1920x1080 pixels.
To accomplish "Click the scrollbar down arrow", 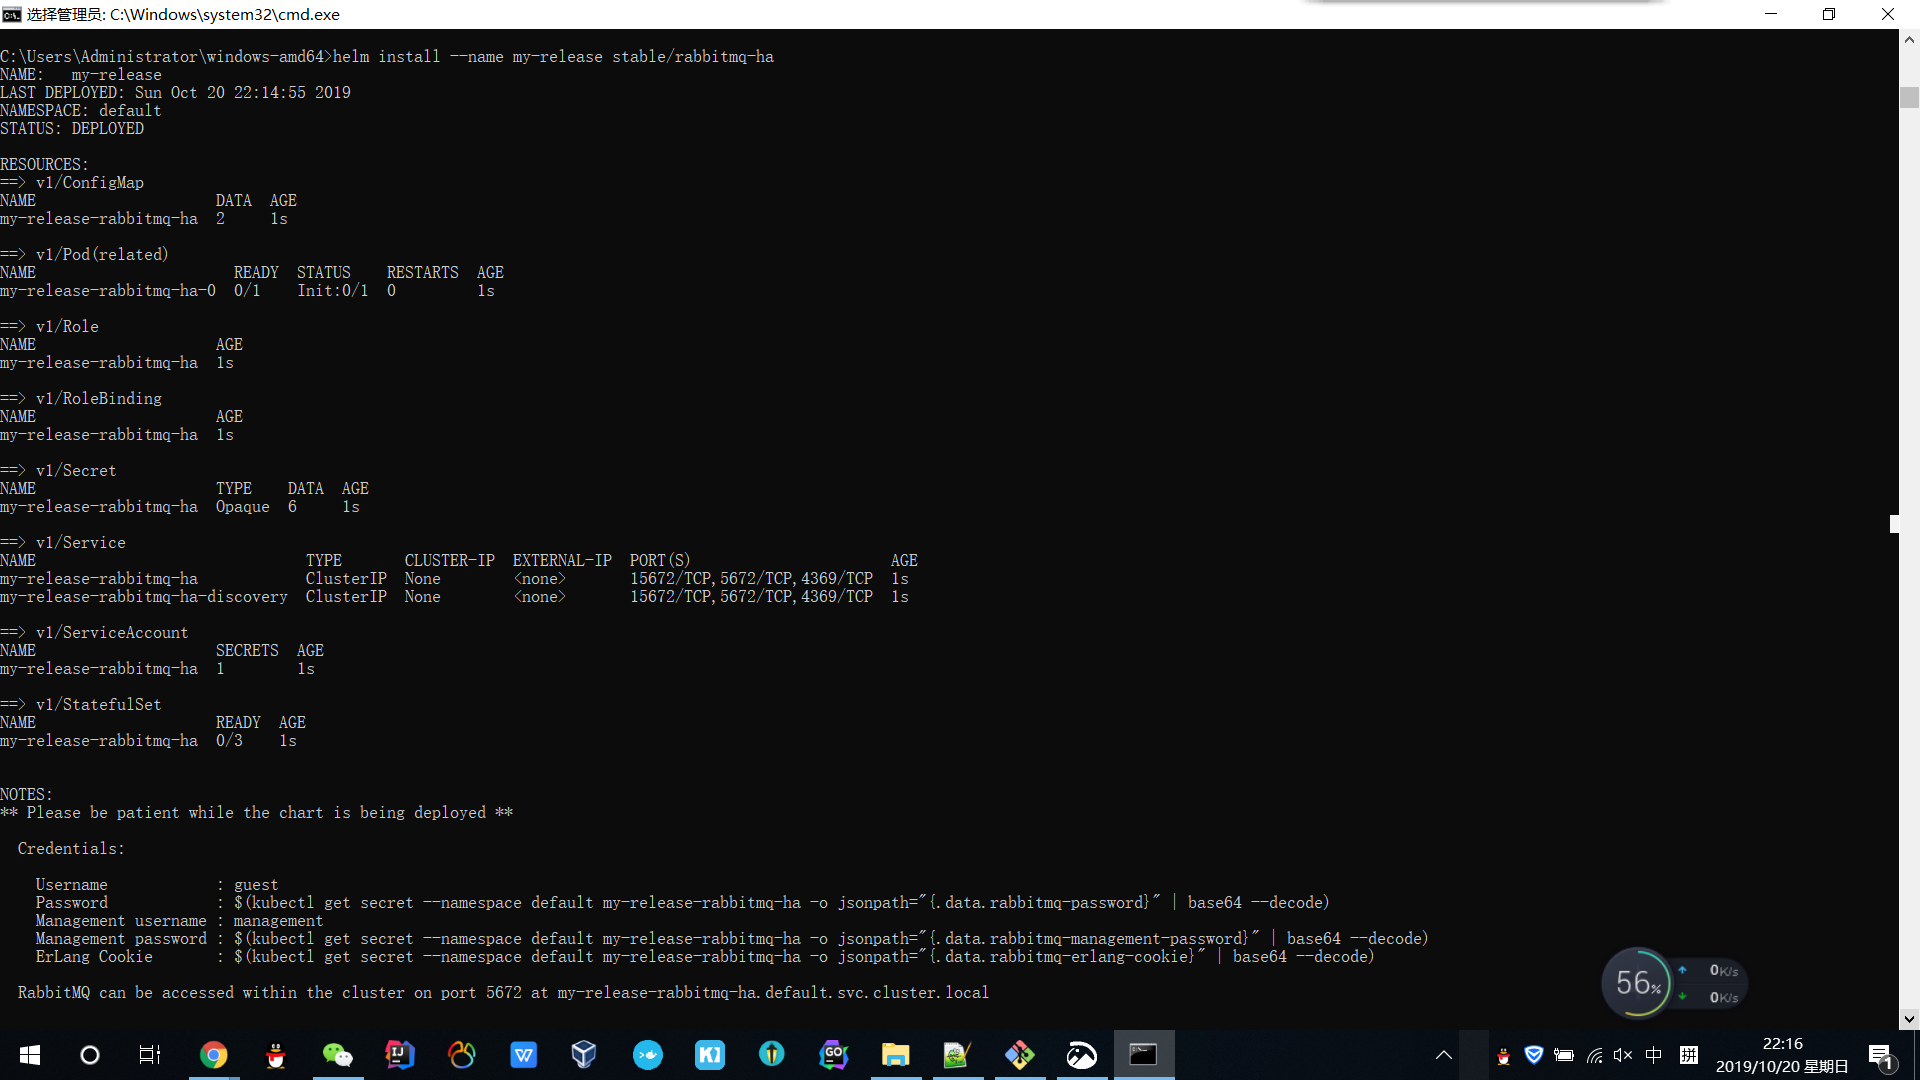I will [x=1909, y=1019].
